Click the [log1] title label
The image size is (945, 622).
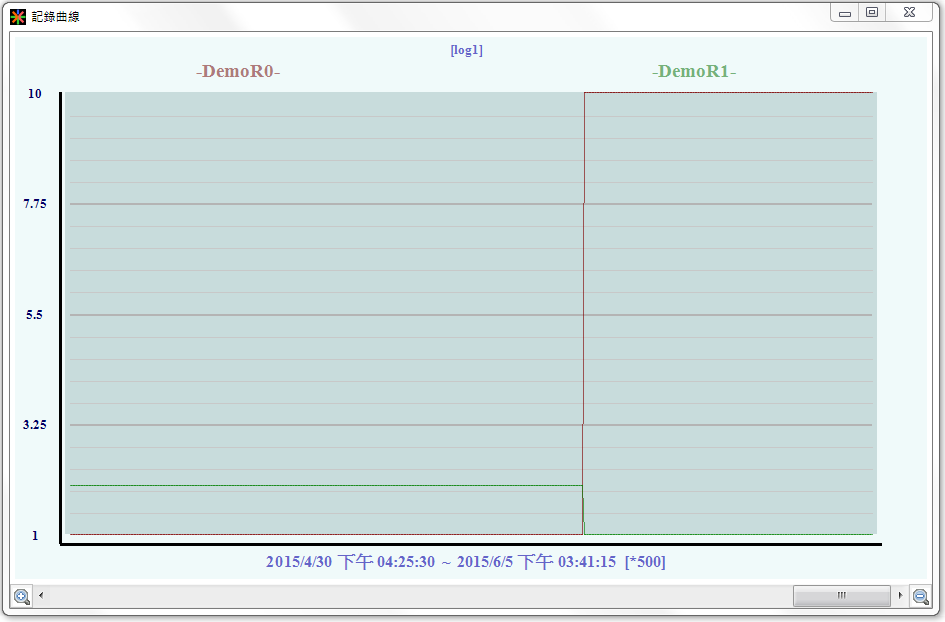coord(467,50)
